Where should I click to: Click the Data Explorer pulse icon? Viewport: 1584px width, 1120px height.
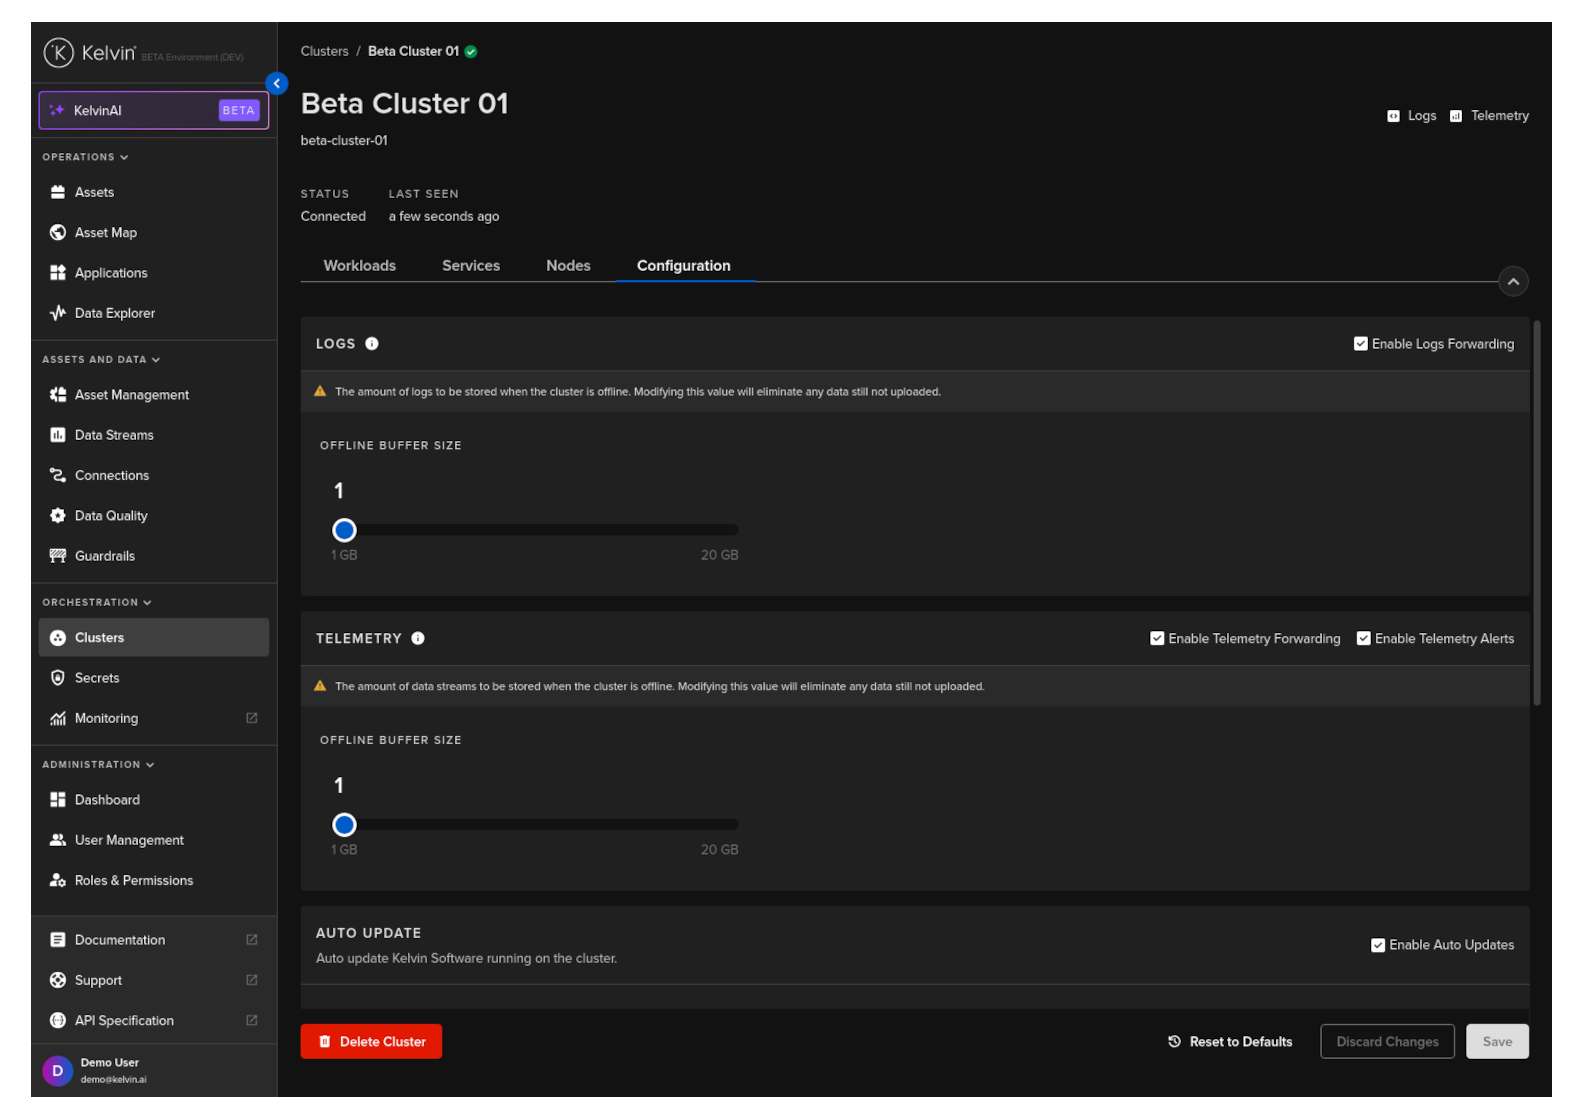58,313
